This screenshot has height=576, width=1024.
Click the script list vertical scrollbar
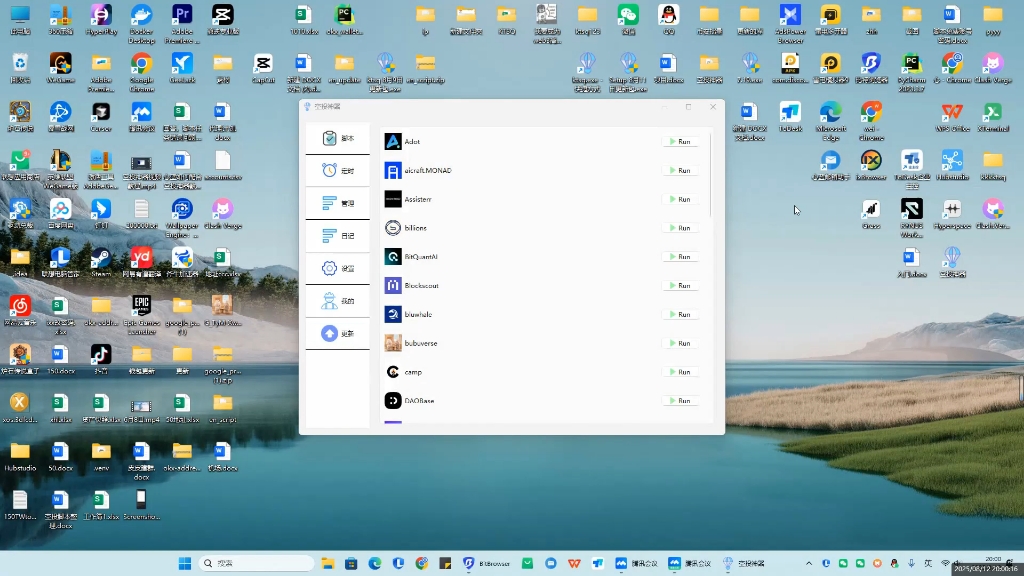click(711, 175)
